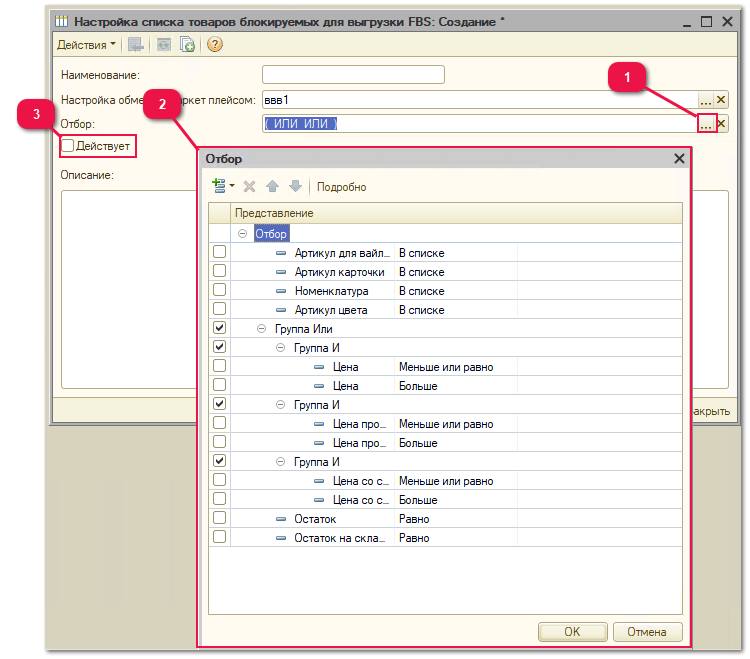This screenshot has height=659, width=750.
Task: Collapse the root Отбор tree node
Action: click(243, 233)
